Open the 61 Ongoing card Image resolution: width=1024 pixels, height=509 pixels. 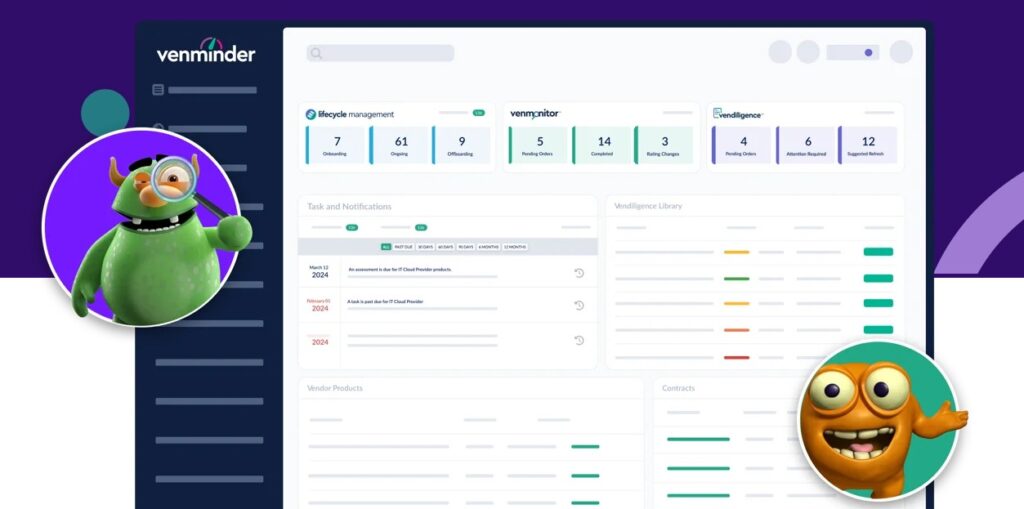[x=398, y=145]
